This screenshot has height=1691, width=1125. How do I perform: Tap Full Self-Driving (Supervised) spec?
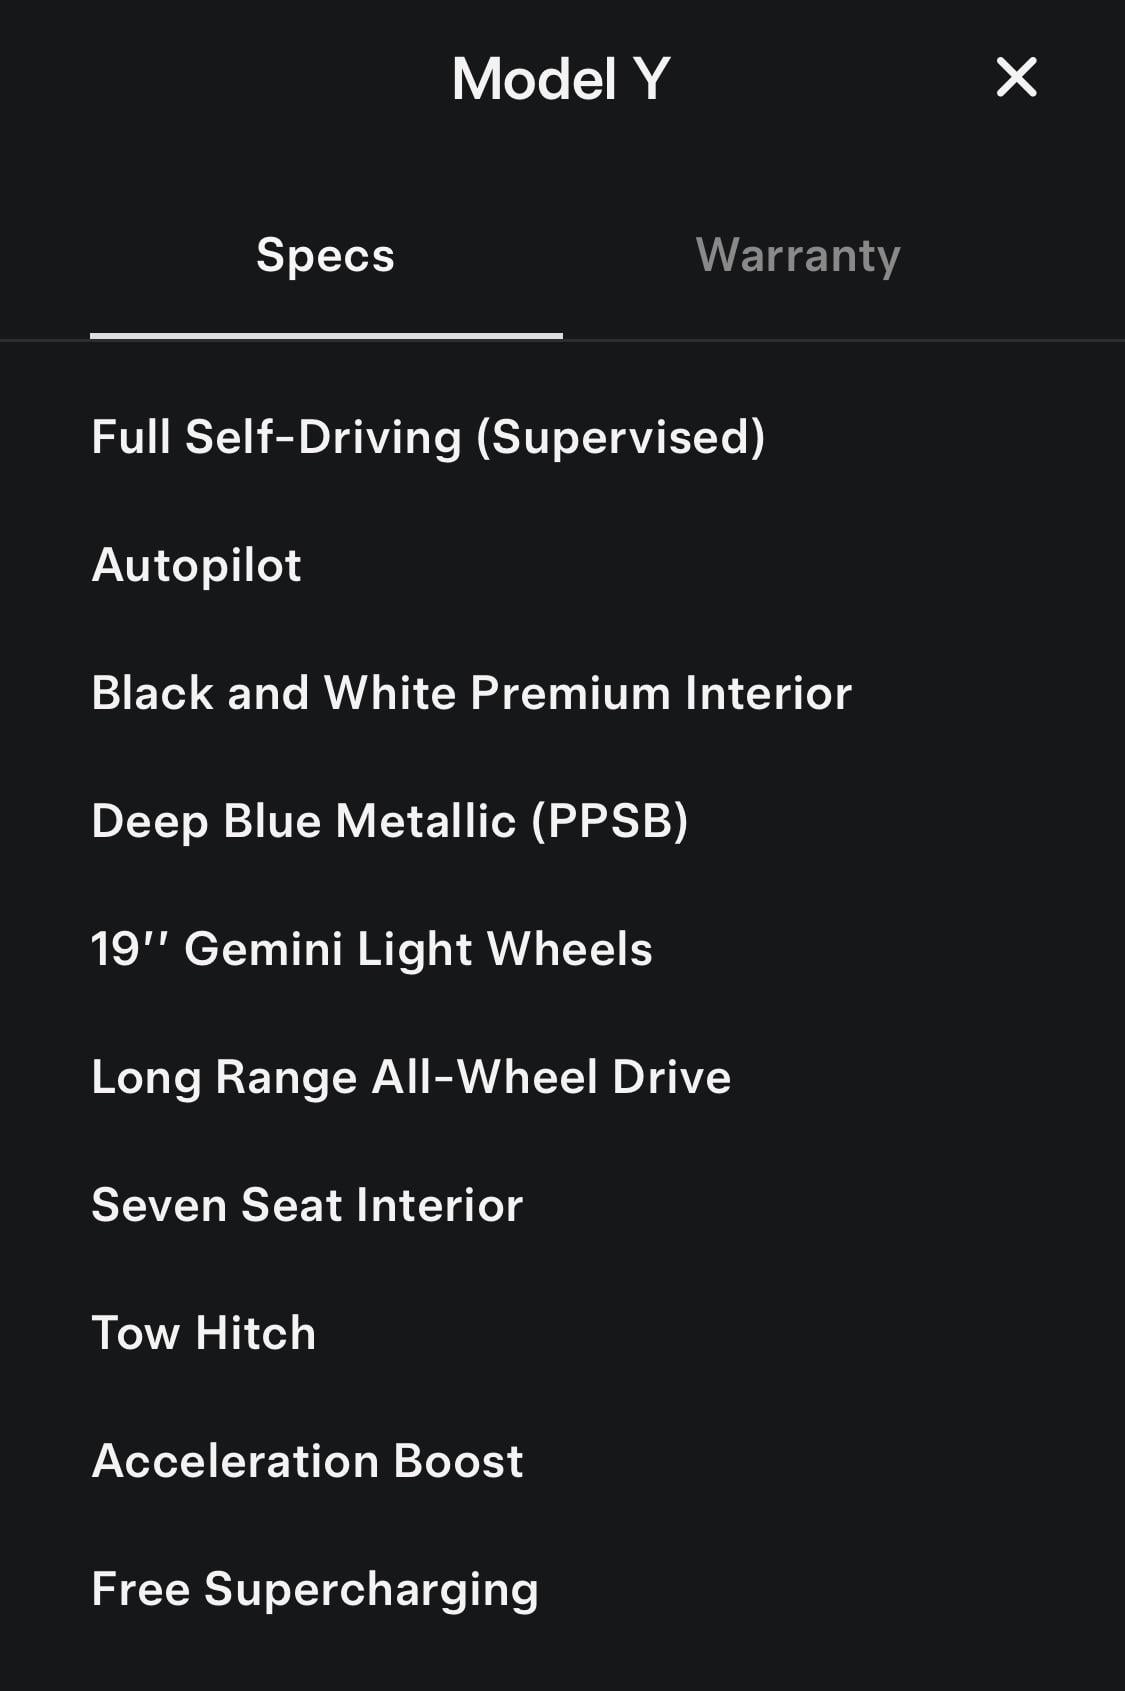pos(428,437)
